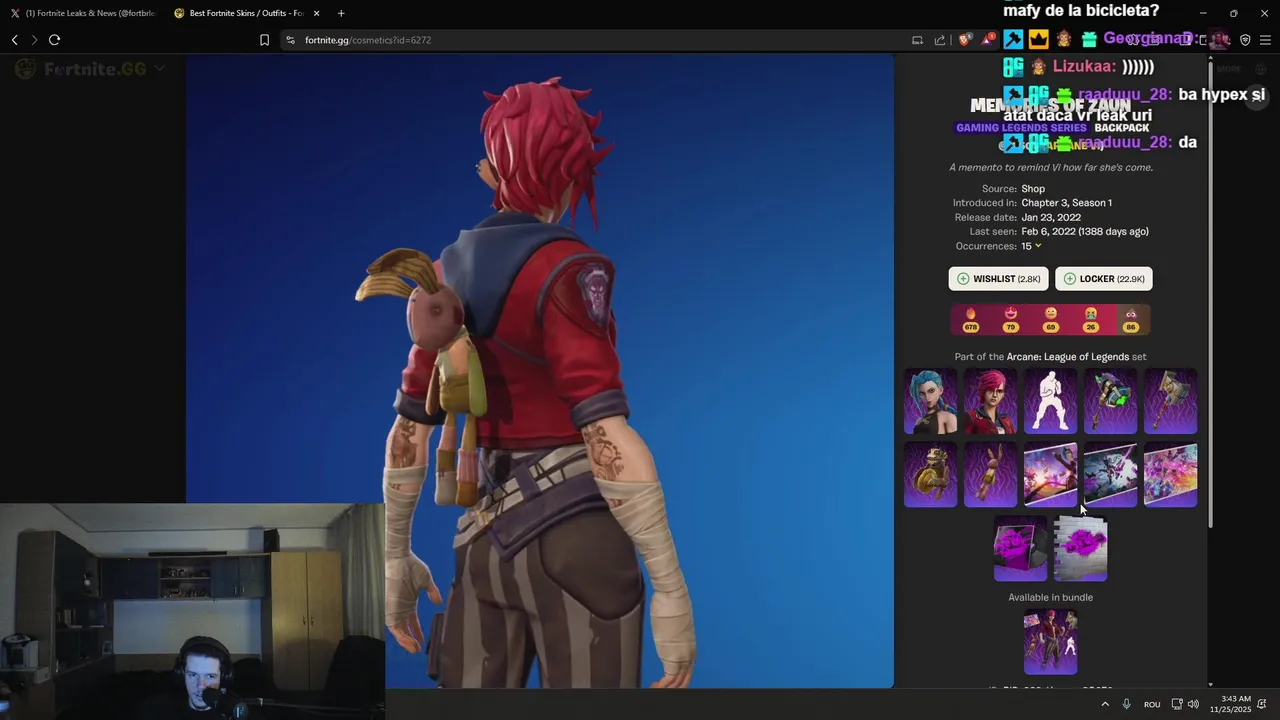Open site settings icon beside the URL

(x=290, y=40)
